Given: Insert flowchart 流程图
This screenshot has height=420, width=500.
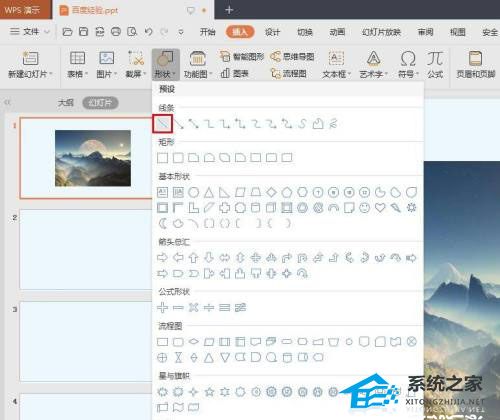Looking at the screenshot, I should pyautogui.click(x=288, y=73).
